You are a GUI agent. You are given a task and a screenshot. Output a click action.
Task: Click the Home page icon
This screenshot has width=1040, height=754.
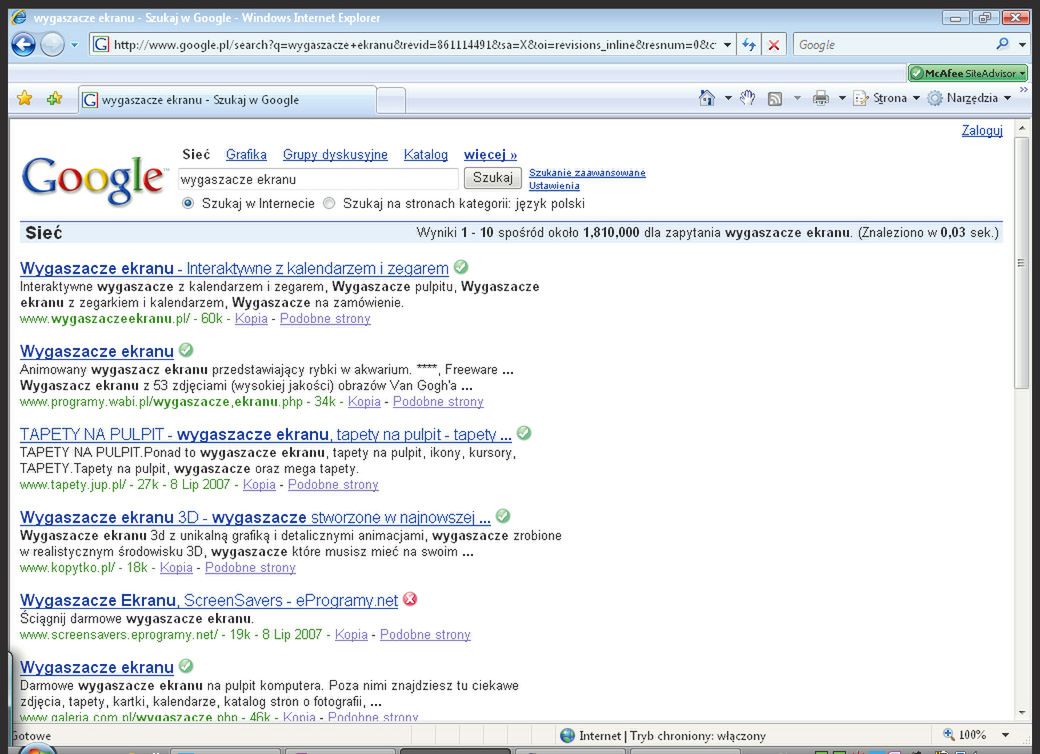707,98
